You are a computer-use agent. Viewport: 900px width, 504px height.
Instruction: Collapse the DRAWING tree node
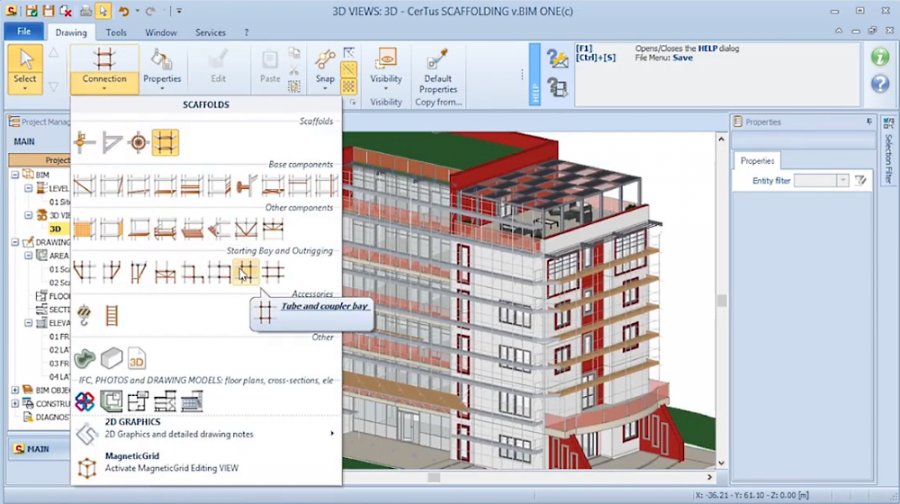15,242
